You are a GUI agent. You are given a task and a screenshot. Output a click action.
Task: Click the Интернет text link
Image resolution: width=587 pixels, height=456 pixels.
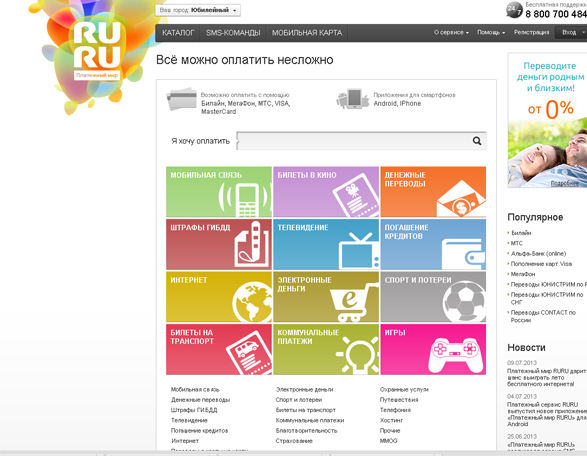pos(185,441)
